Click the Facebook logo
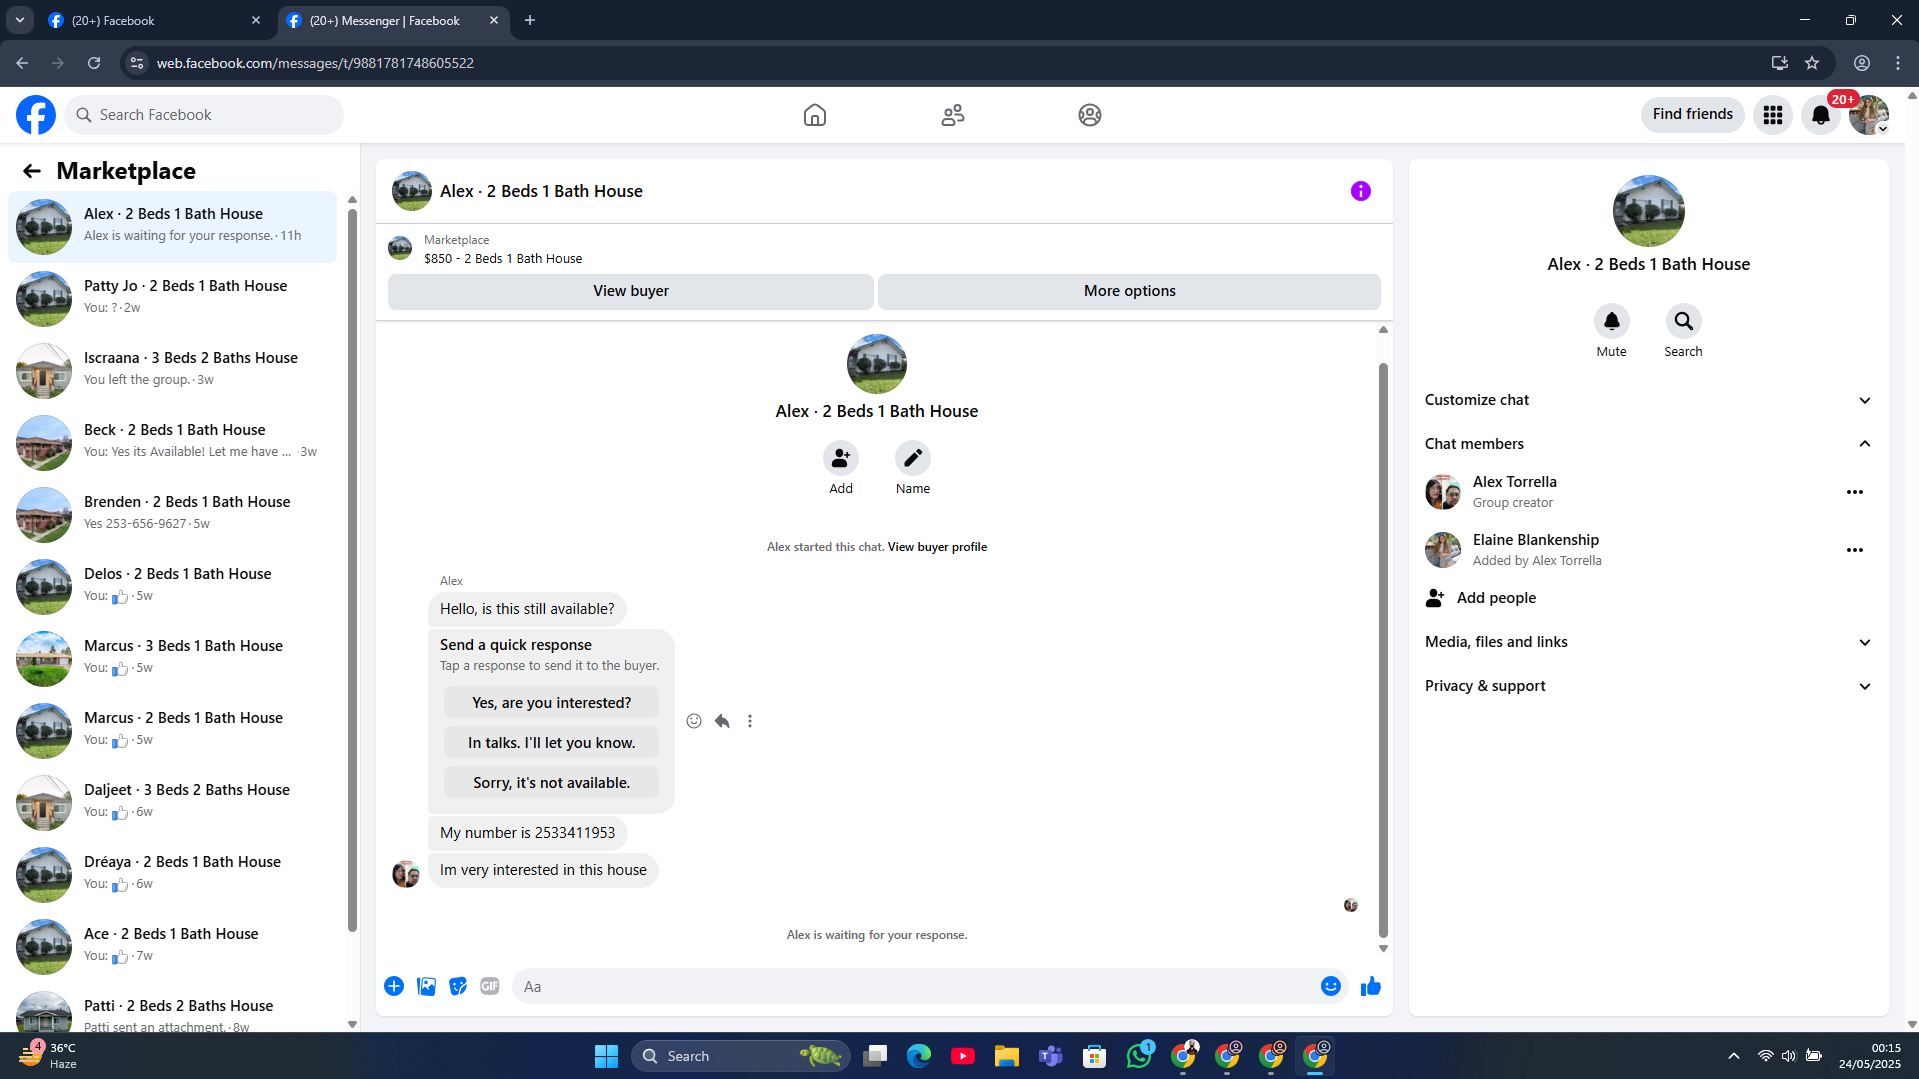The image size is (1919, 1079). [x=36, y=115]
